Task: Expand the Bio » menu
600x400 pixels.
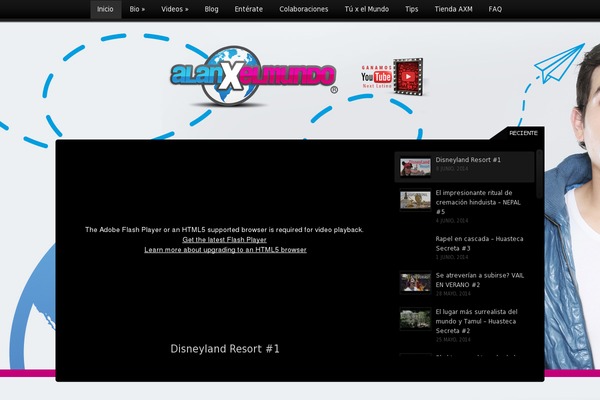Action: pyautogui.click(x=137, y=9)
